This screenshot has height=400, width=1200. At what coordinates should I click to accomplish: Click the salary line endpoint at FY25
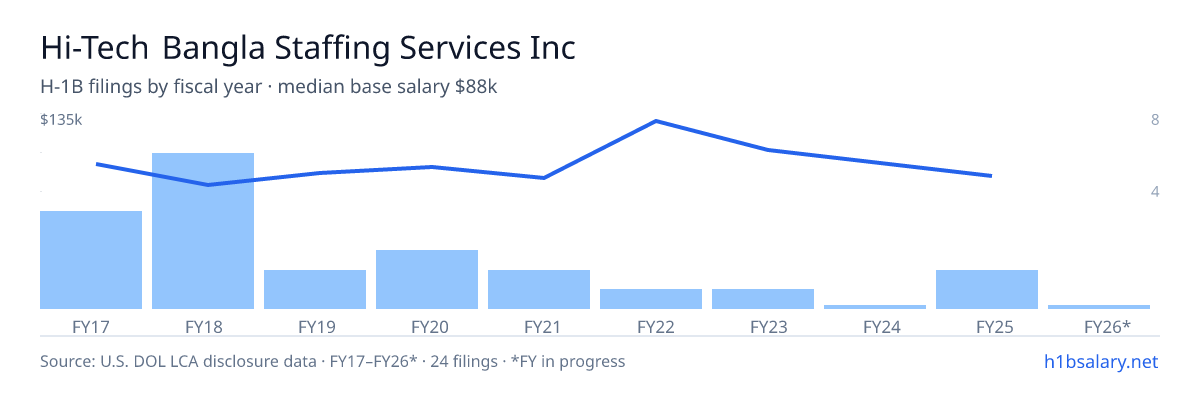990,176
